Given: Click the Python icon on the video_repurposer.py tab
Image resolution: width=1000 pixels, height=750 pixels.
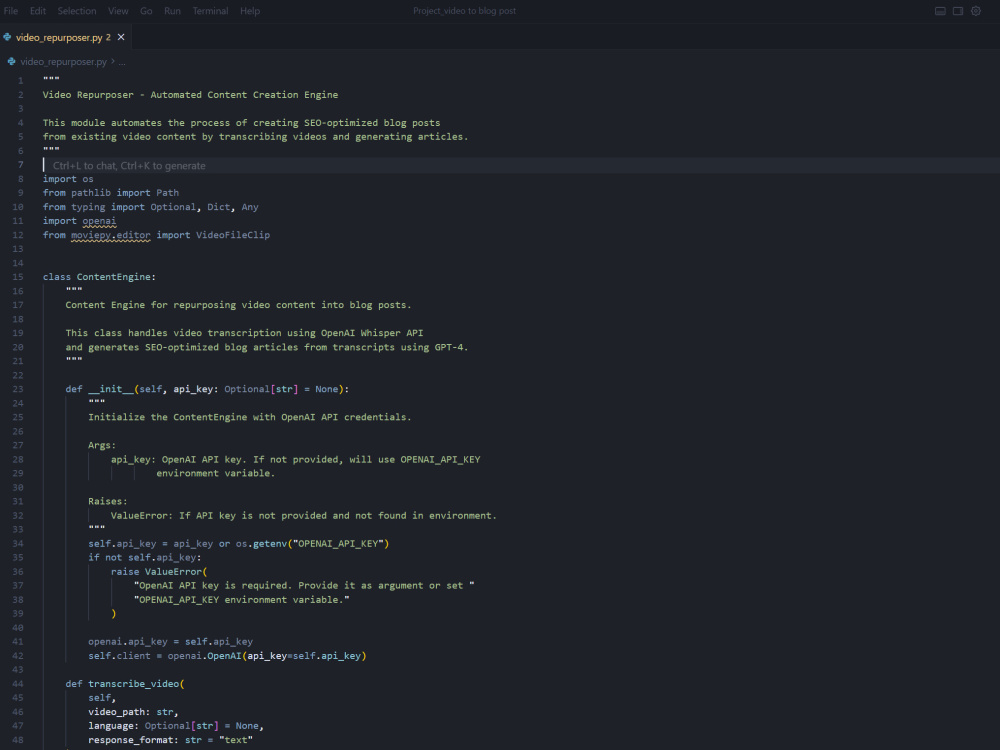Looking at the screenshot, I should (x=7, y=37).
